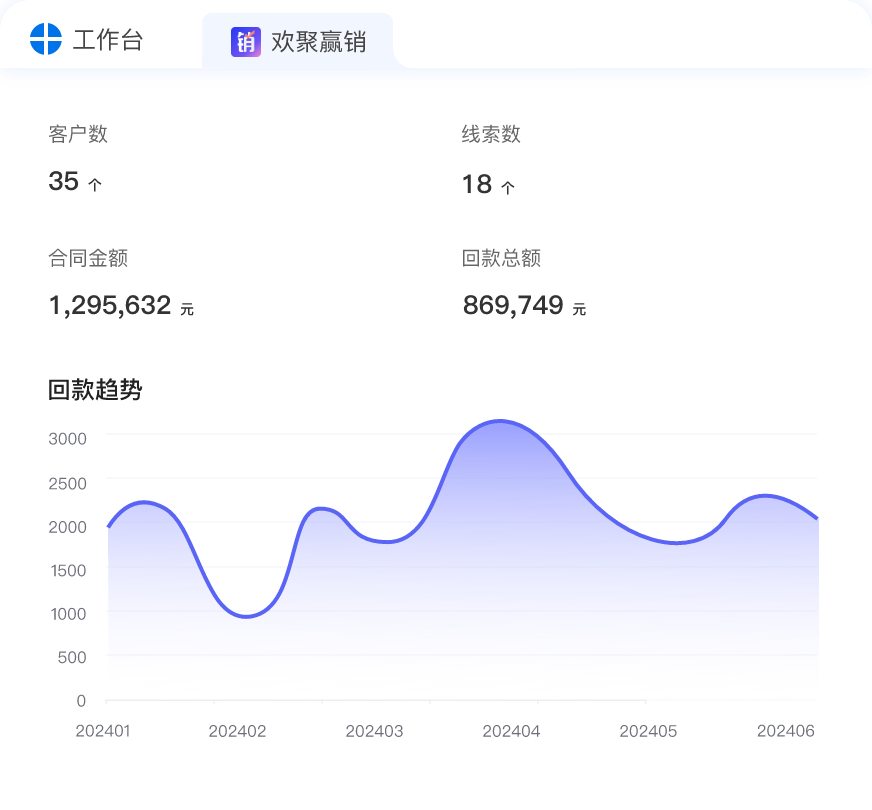The width and height of the screenshot is (872, 810).
Task: Click the 3000 y-axis label
Action: pos(68,439)
